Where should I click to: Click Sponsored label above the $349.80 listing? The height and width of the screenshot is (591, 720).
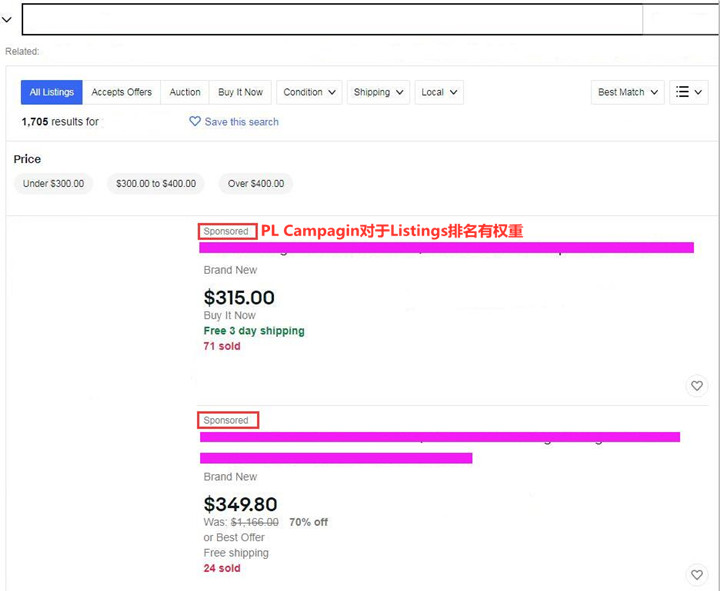227,420
